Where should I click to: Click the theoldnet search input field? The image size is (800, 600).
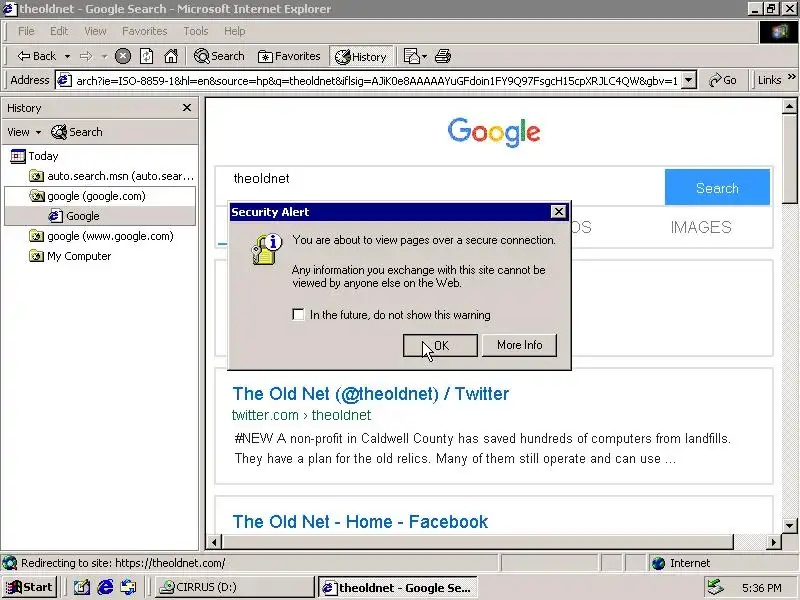(x=441, y=187)
